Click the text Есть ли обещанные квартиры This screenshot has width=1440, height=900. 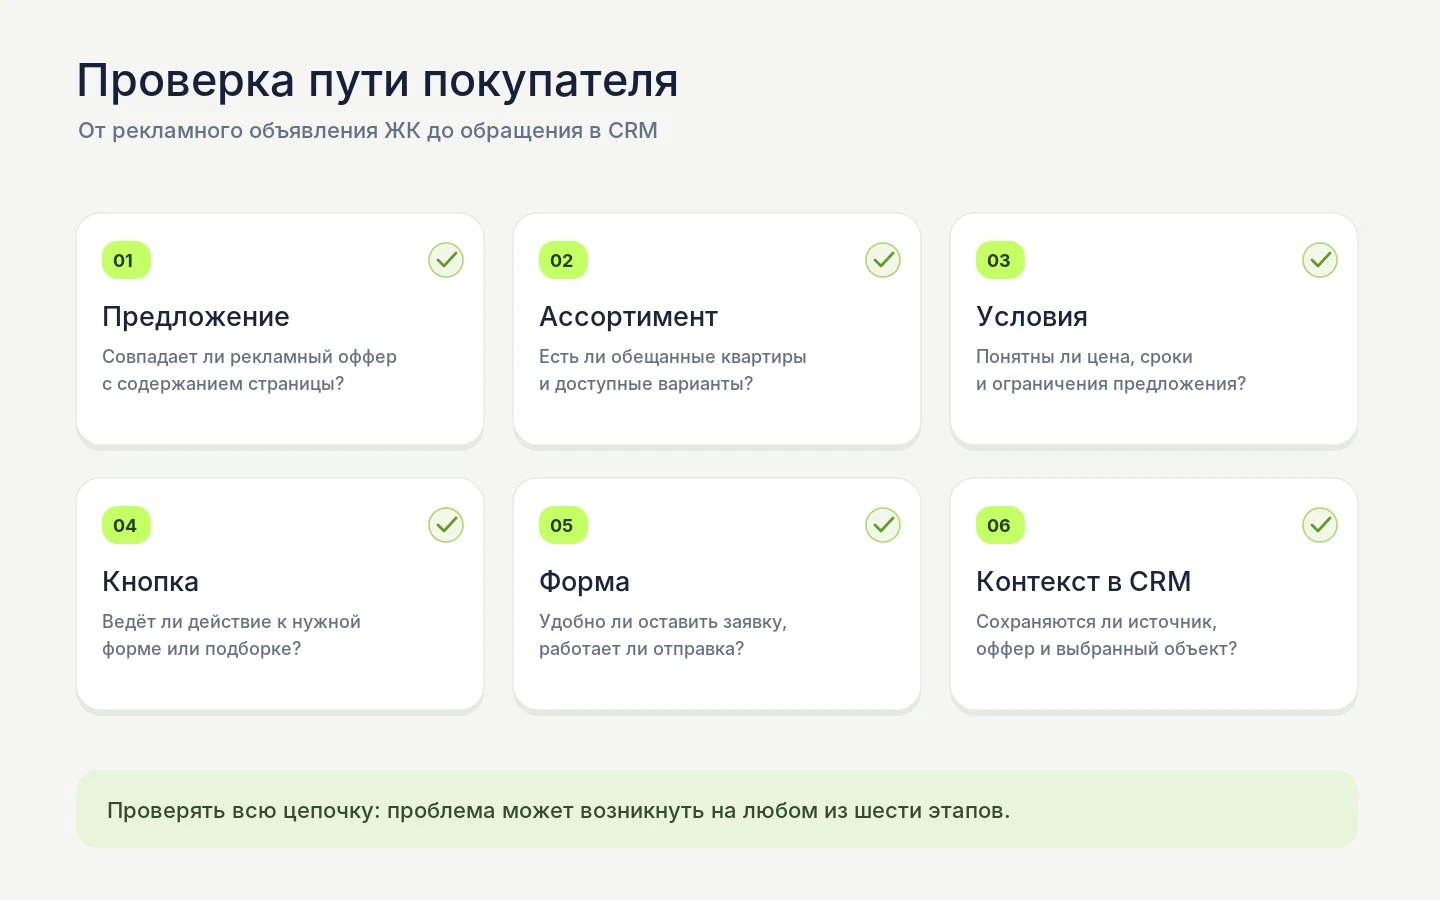tap(672, 357)
